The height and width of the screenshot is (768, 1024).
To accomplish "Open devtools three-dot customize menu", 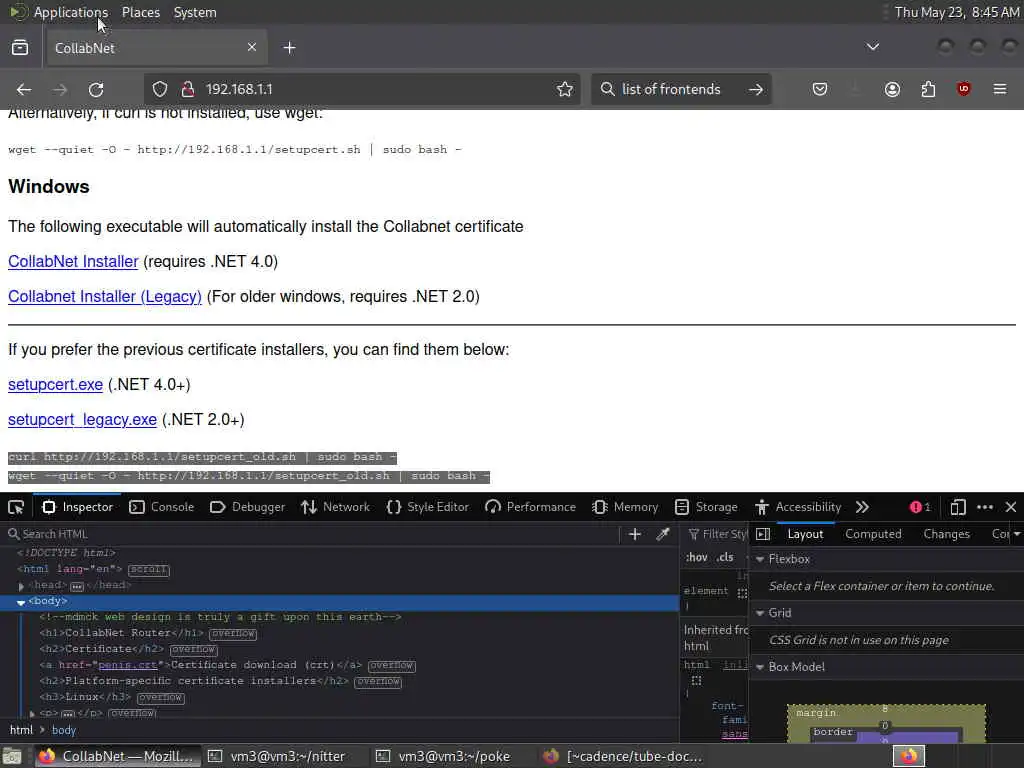I will (x=985, y=507).
